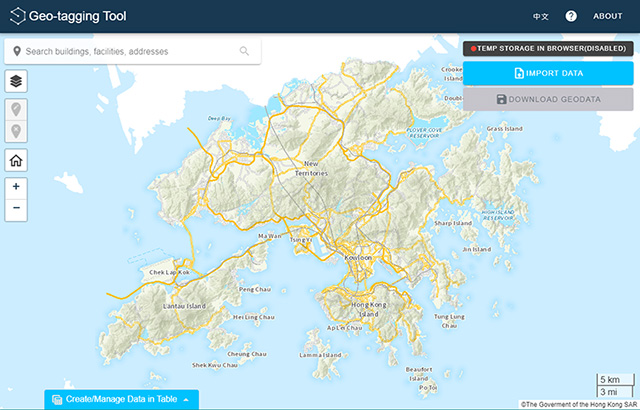Click the location pin in search bar
Screen dimensions: 640x410
[x=17, y=51]
